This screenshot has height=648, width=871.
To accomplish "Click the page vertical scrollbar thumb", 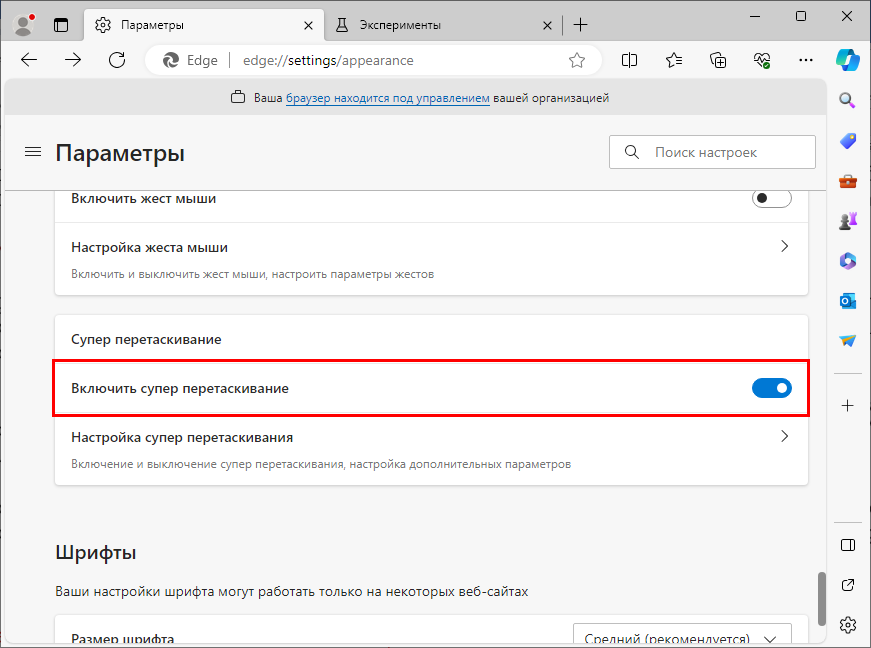I will pos(822,600).
